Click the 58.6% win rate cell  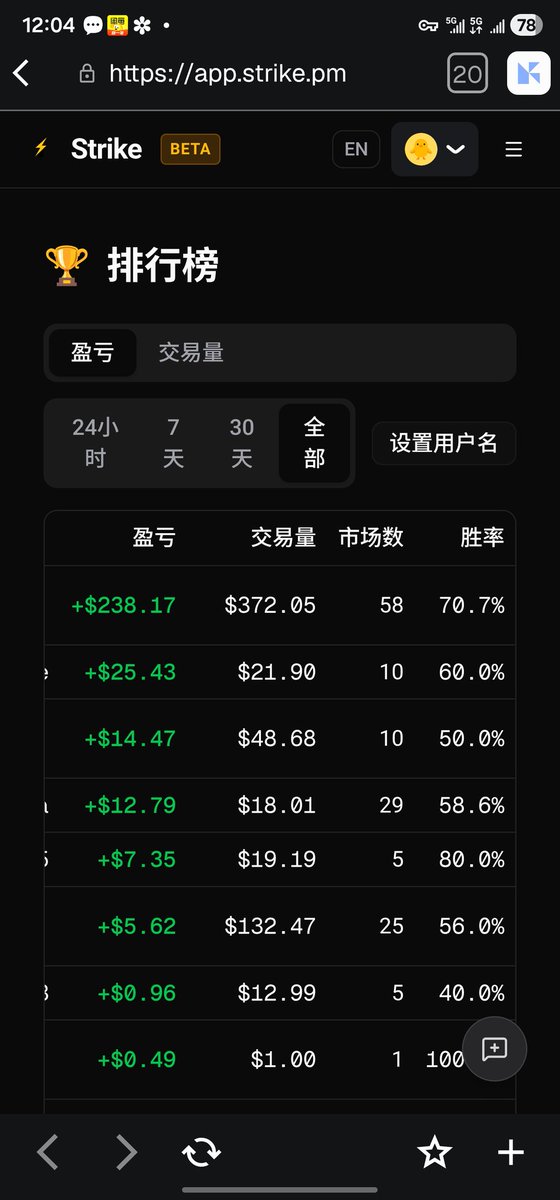click(472, 805)
